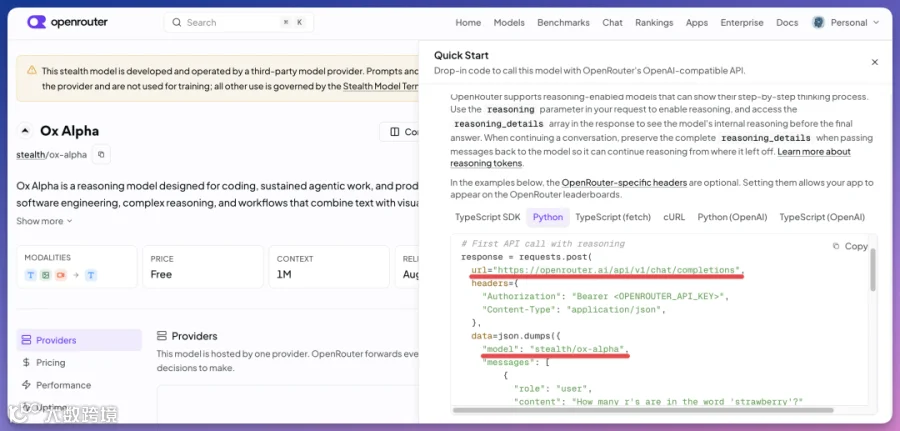Click the video modality icon
Image resolution: width=900 pixels, height=431 pixels.
click(61, 275)
